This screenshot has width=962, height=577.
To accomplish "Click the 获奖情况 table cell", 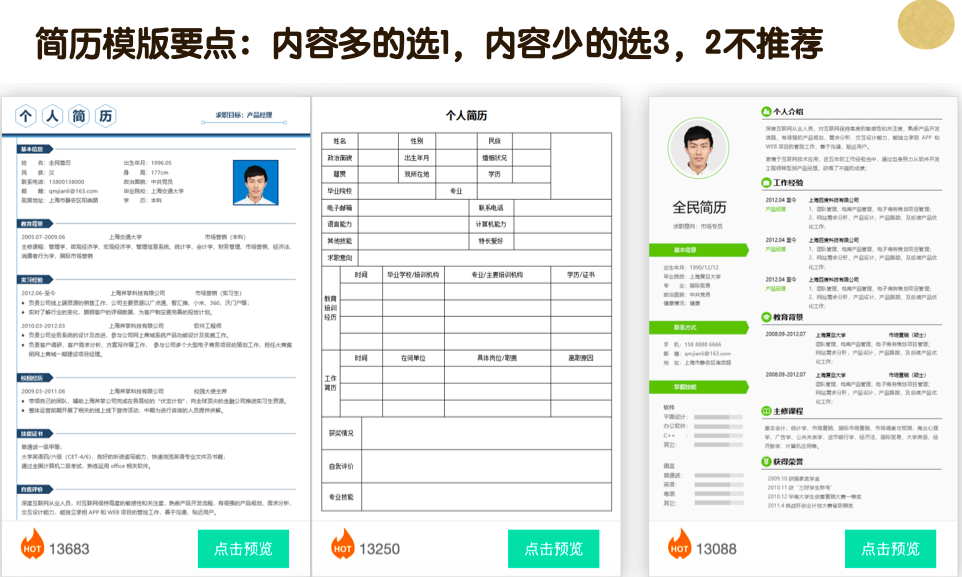I will (x=341, y=433).
